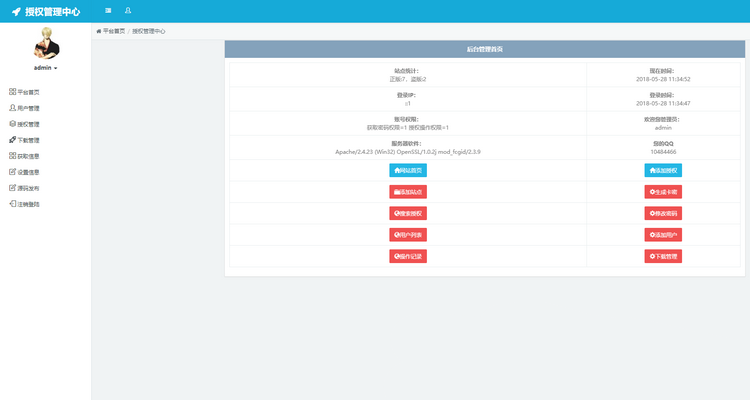Click the exit icon beside 注销登陆
This screenshot has height=400, width=750.
[x=12, y=204]
